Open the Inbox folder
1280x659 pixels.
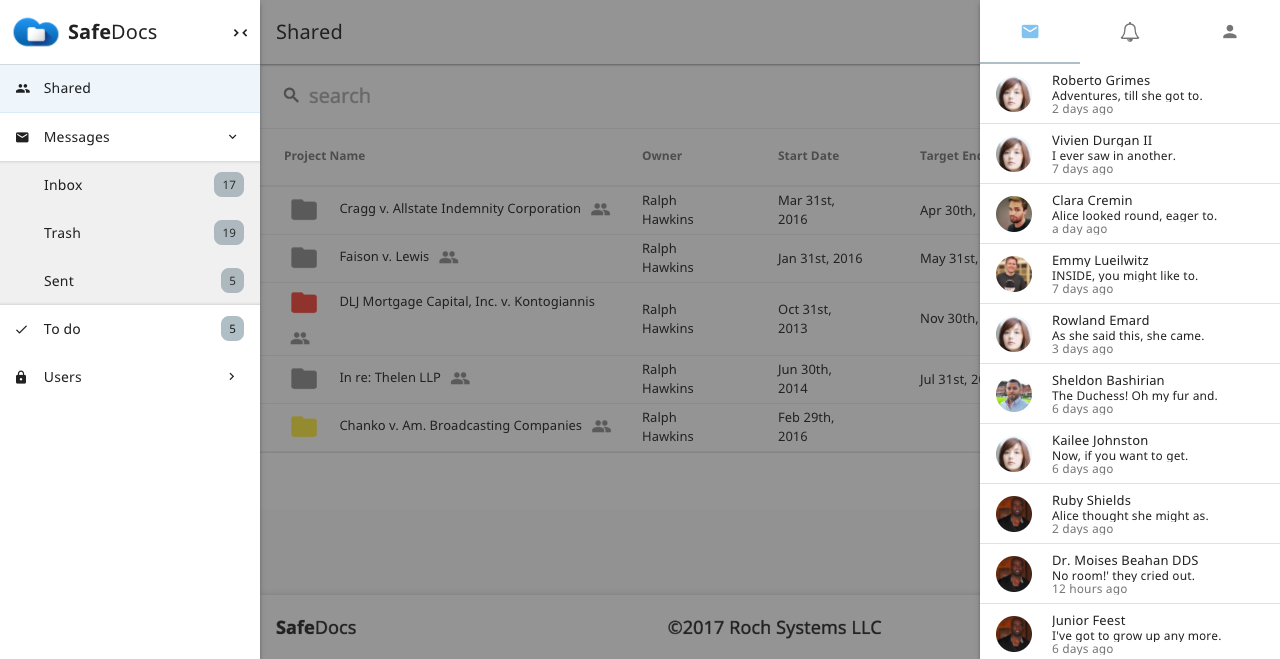[130, 185]
